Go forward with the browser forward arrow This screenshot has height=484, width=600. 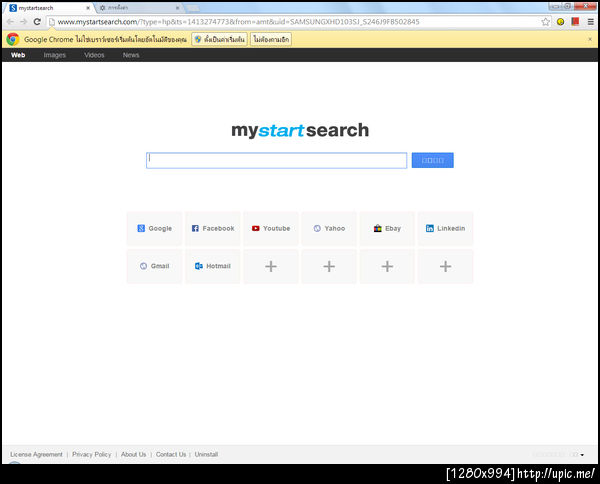(x=23, y=22)
